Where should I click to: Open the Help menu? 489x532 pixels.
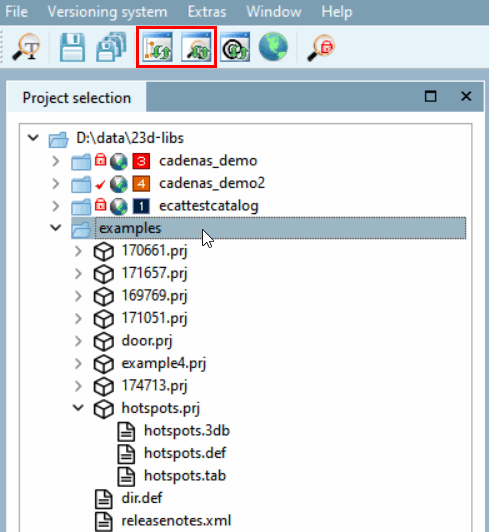pyautogui.click(x=337, y=12)
